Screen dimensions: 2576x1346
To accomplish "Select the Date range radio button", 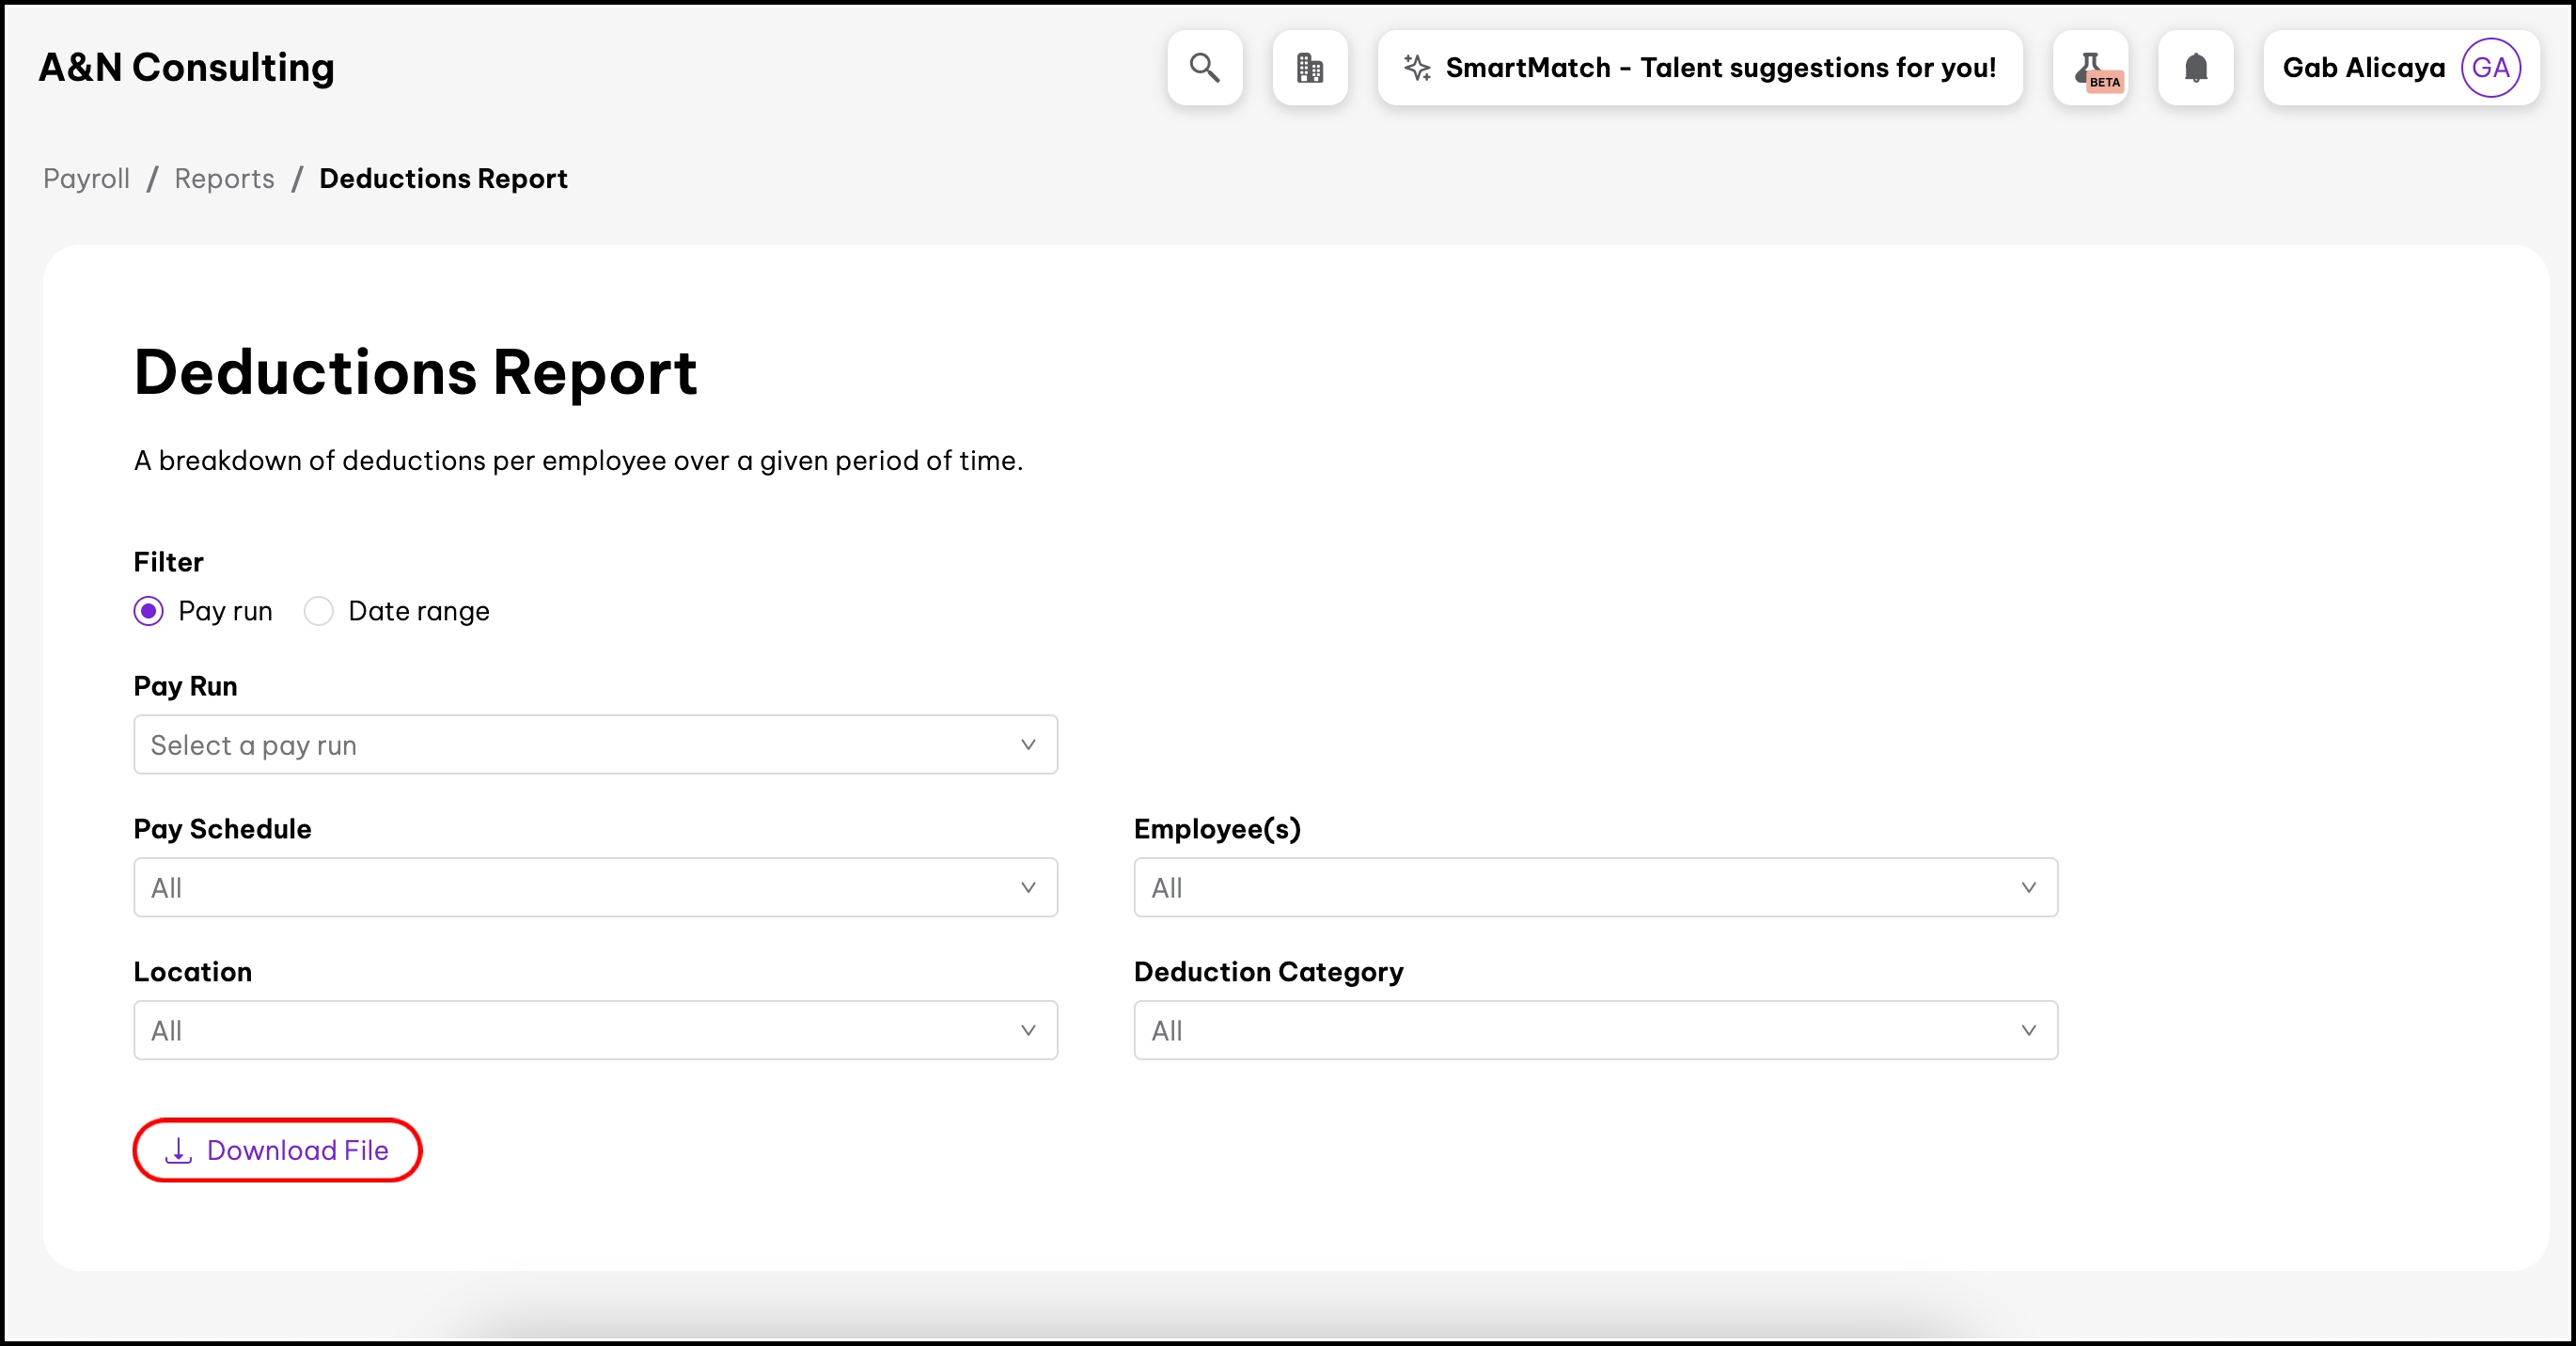I will tap(318, 611).
